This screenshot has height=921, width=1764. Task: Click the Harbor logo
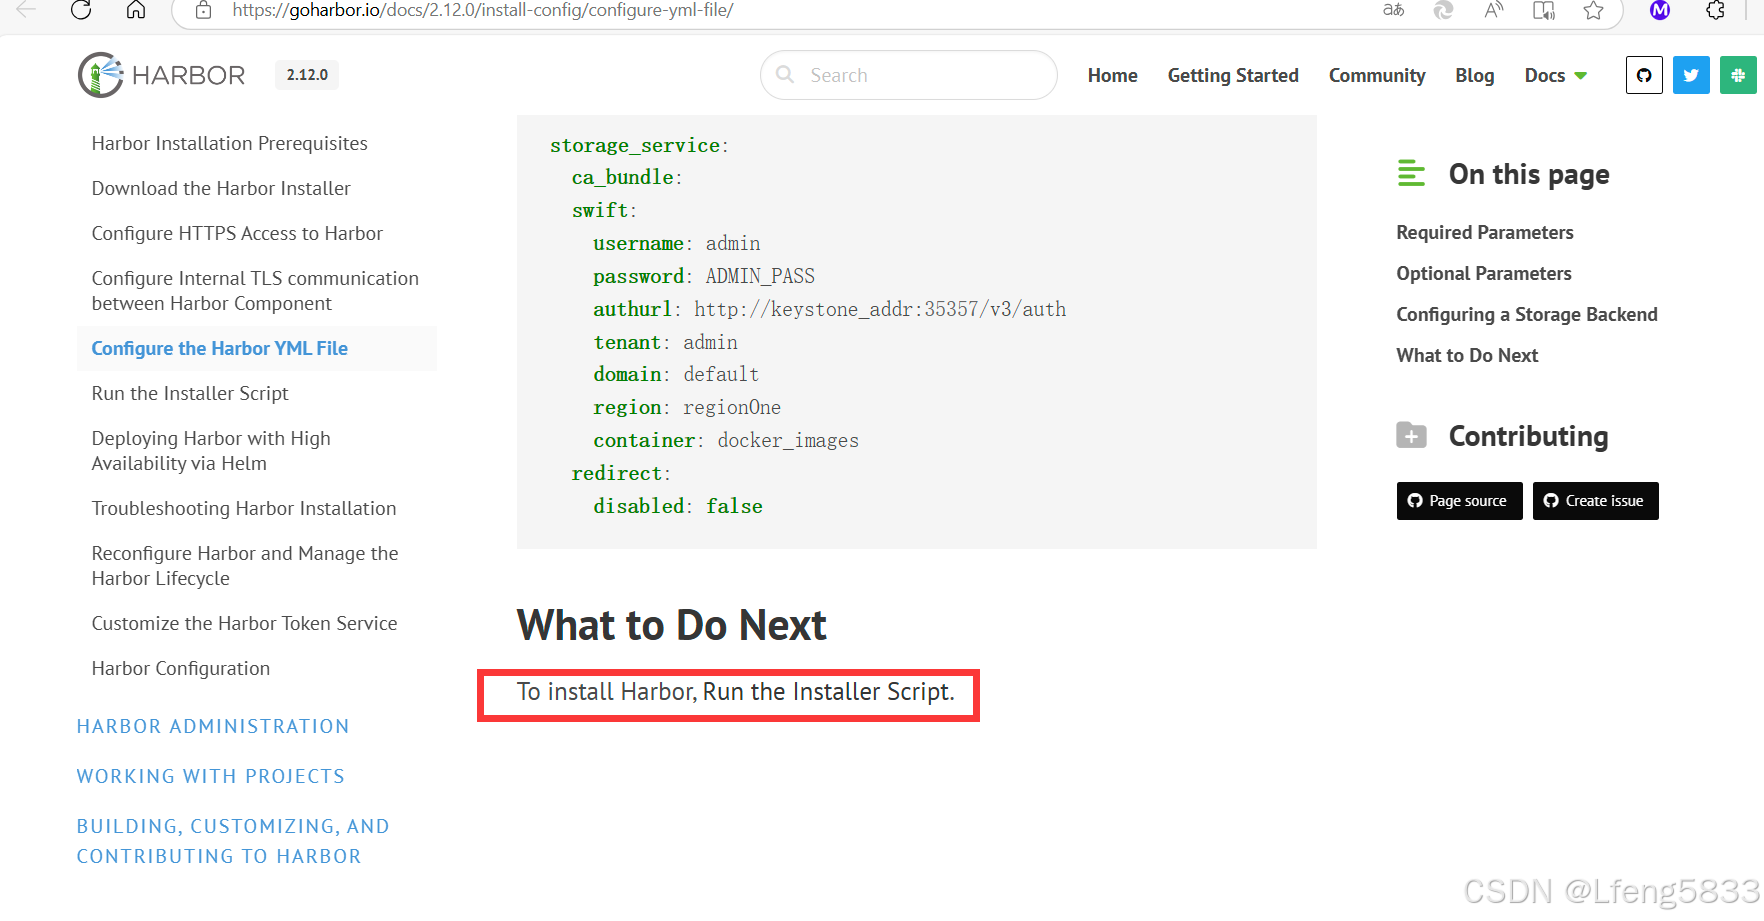pyautogui.click(x=162, y=75)
